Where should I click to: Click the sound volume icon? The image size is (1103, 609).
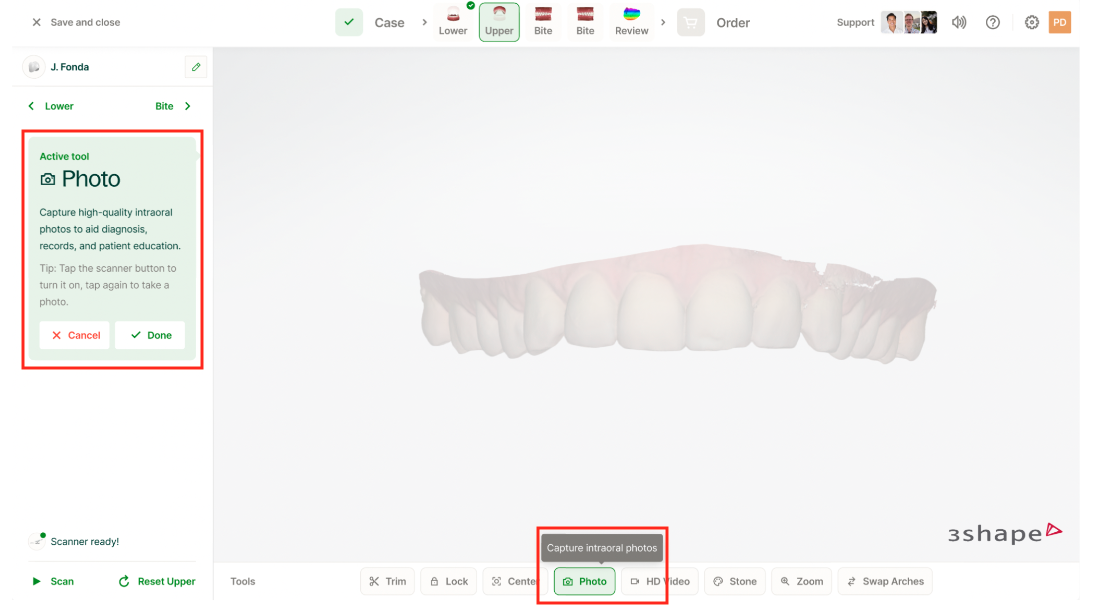[959, 22]
